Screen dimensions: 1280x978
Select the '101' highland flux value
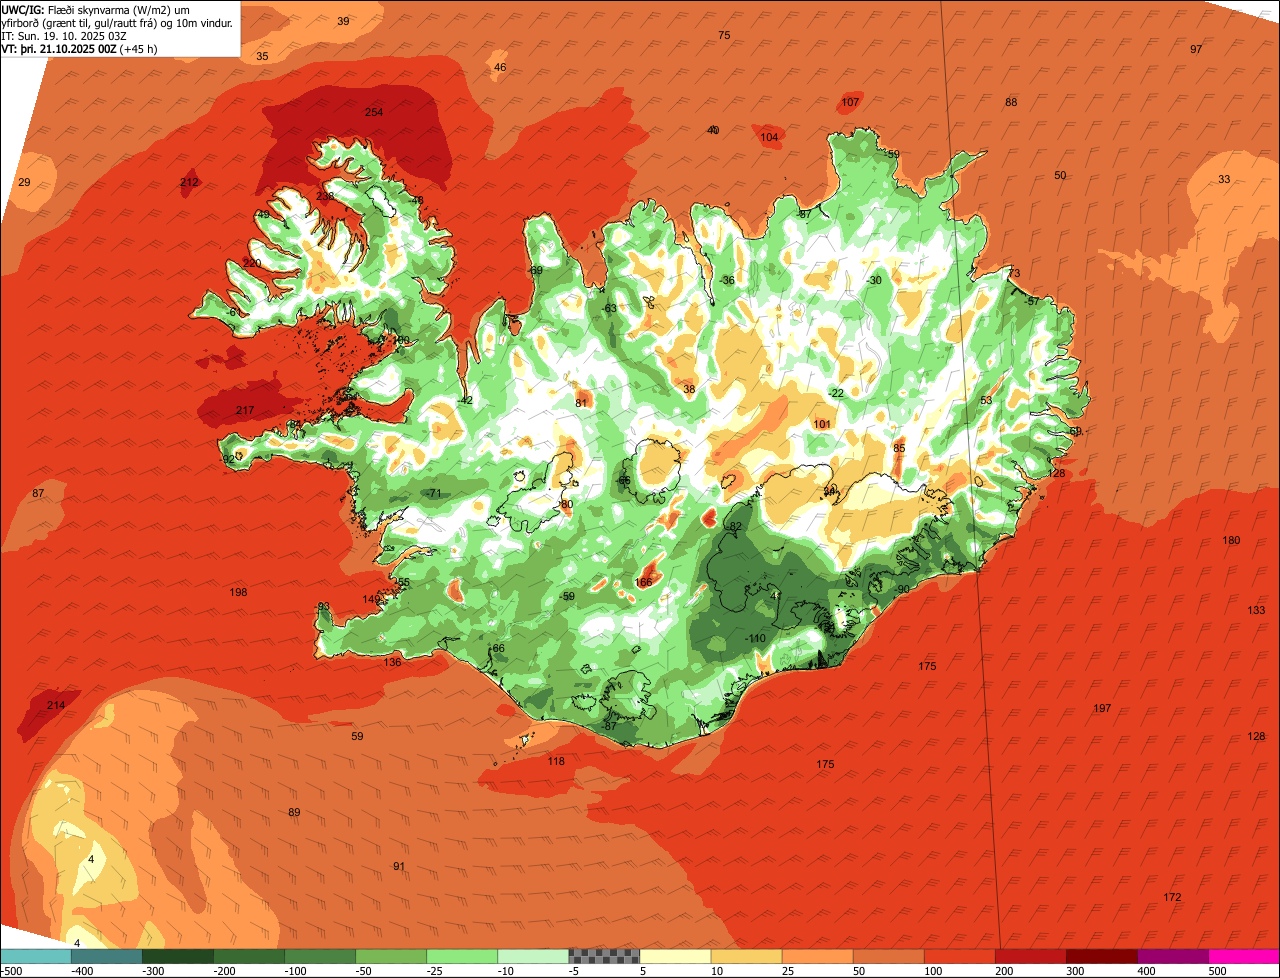click(822, 424)
